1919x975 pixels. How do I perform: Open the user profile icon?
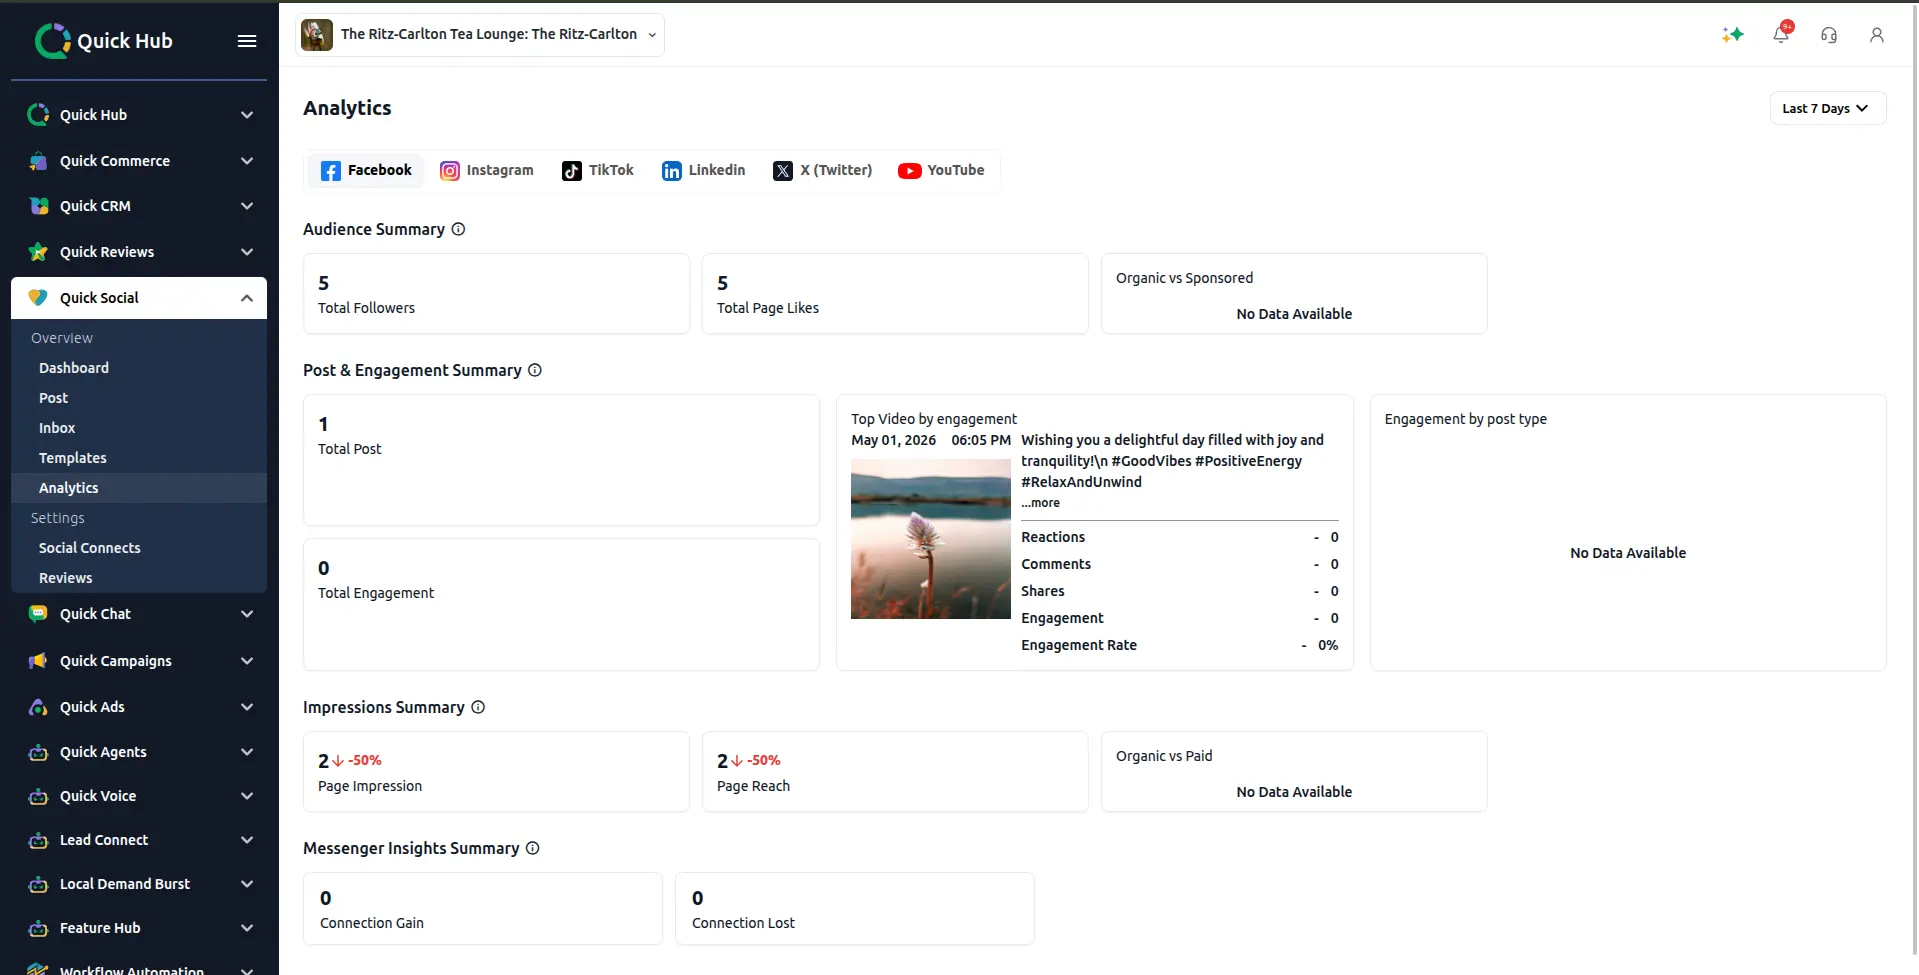click(1877, 35)
